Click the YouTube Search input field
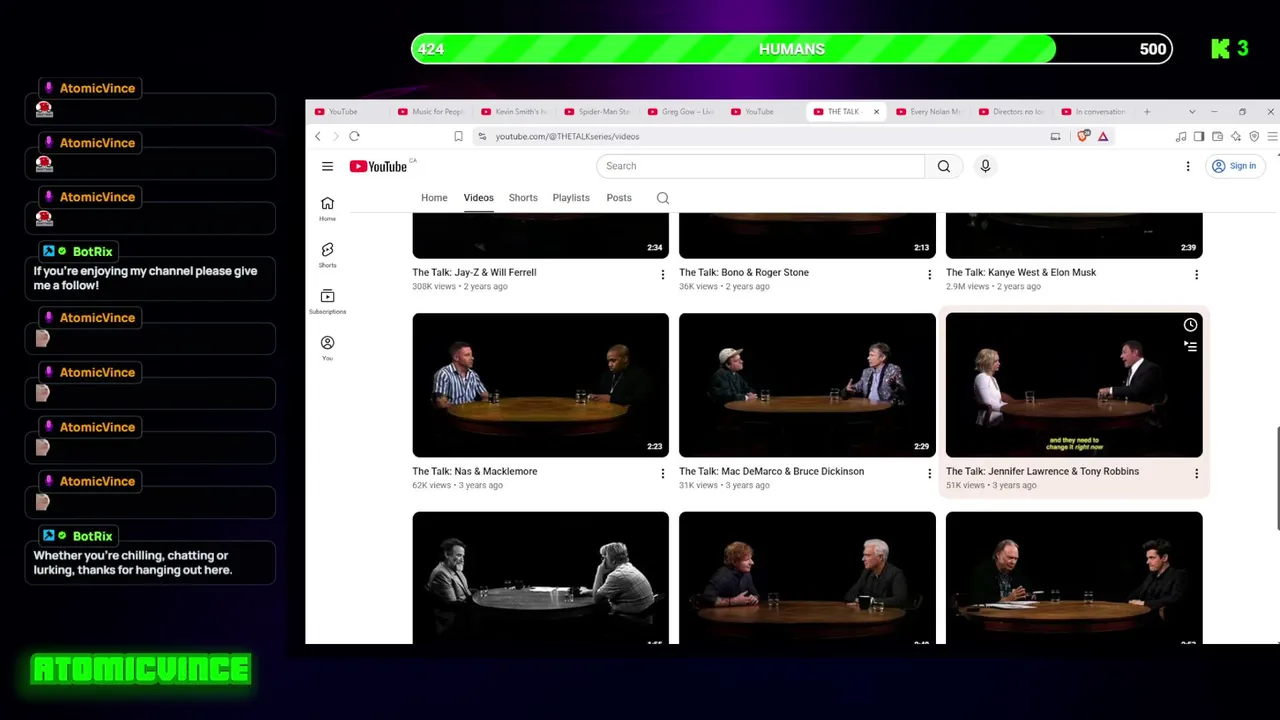The width and height of the screenshot is (1280, 720). click(x=760, y=166)
